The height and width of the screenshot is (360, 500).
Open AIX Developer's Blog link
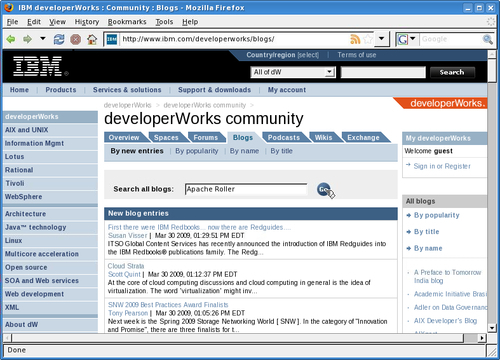click(x=445, y=321)
